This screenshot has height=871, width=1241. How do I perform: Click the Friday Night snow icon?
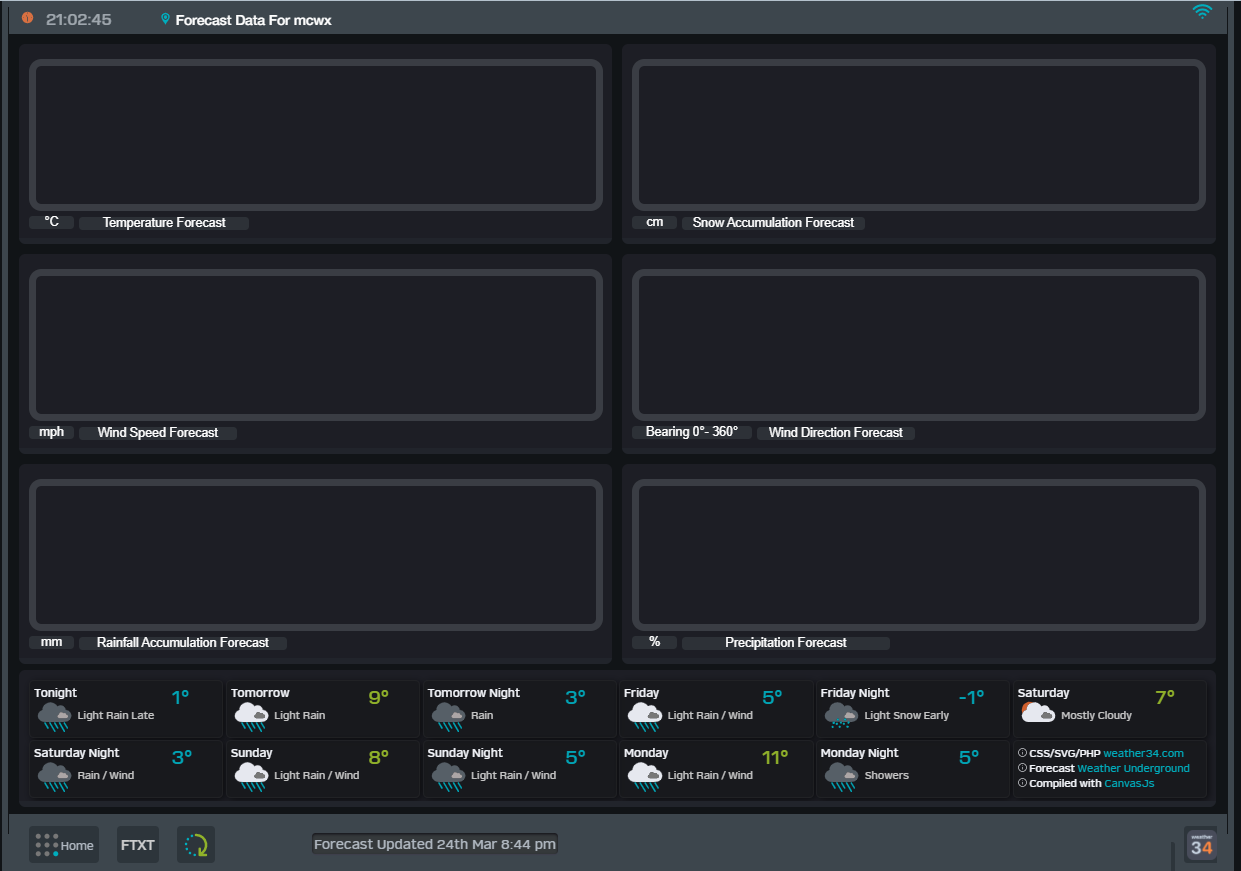842,716
